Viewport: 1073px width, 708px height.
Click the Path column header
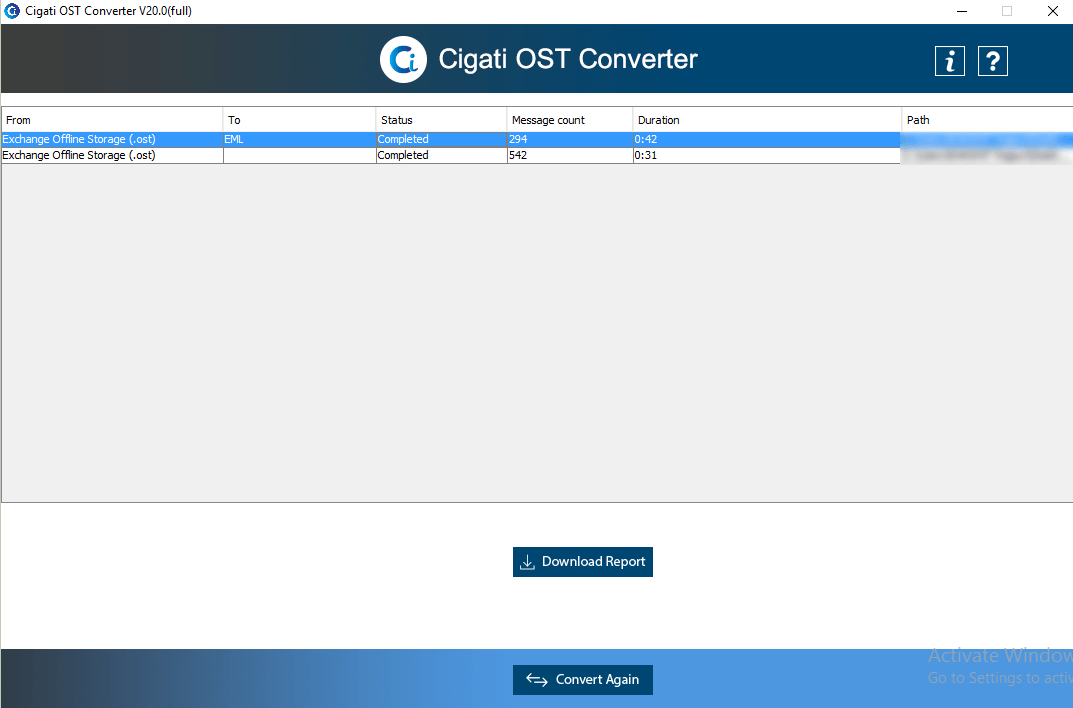click(987, 120)
